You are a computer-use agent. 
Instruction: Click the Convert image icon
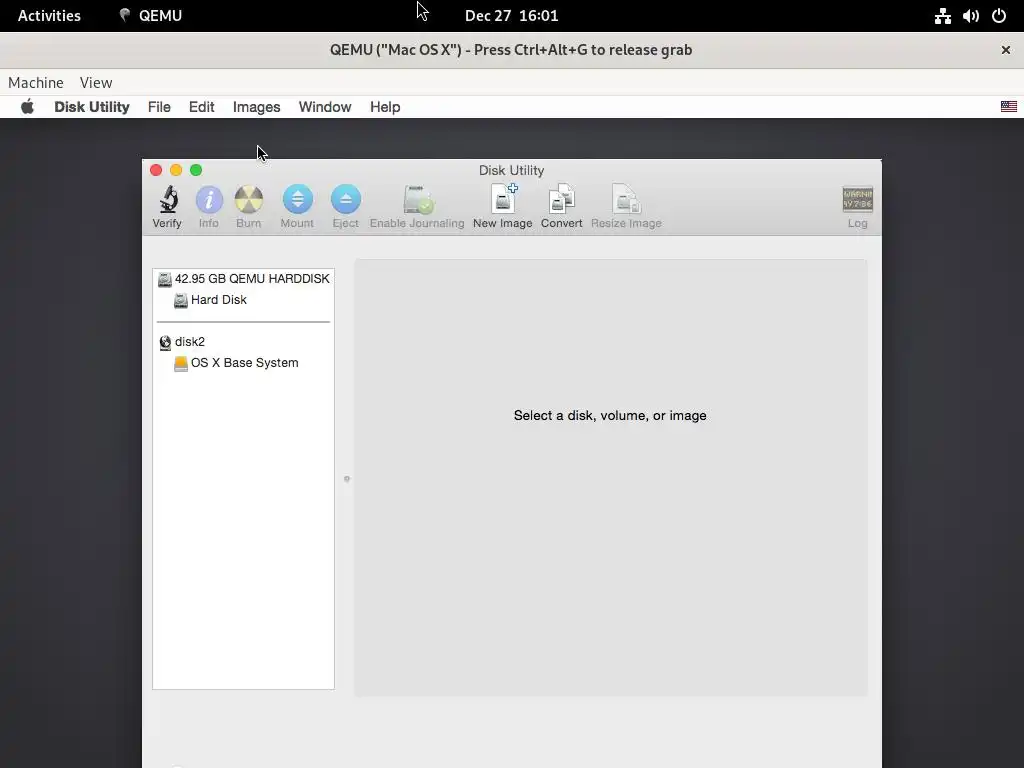(x=562, y=199)
